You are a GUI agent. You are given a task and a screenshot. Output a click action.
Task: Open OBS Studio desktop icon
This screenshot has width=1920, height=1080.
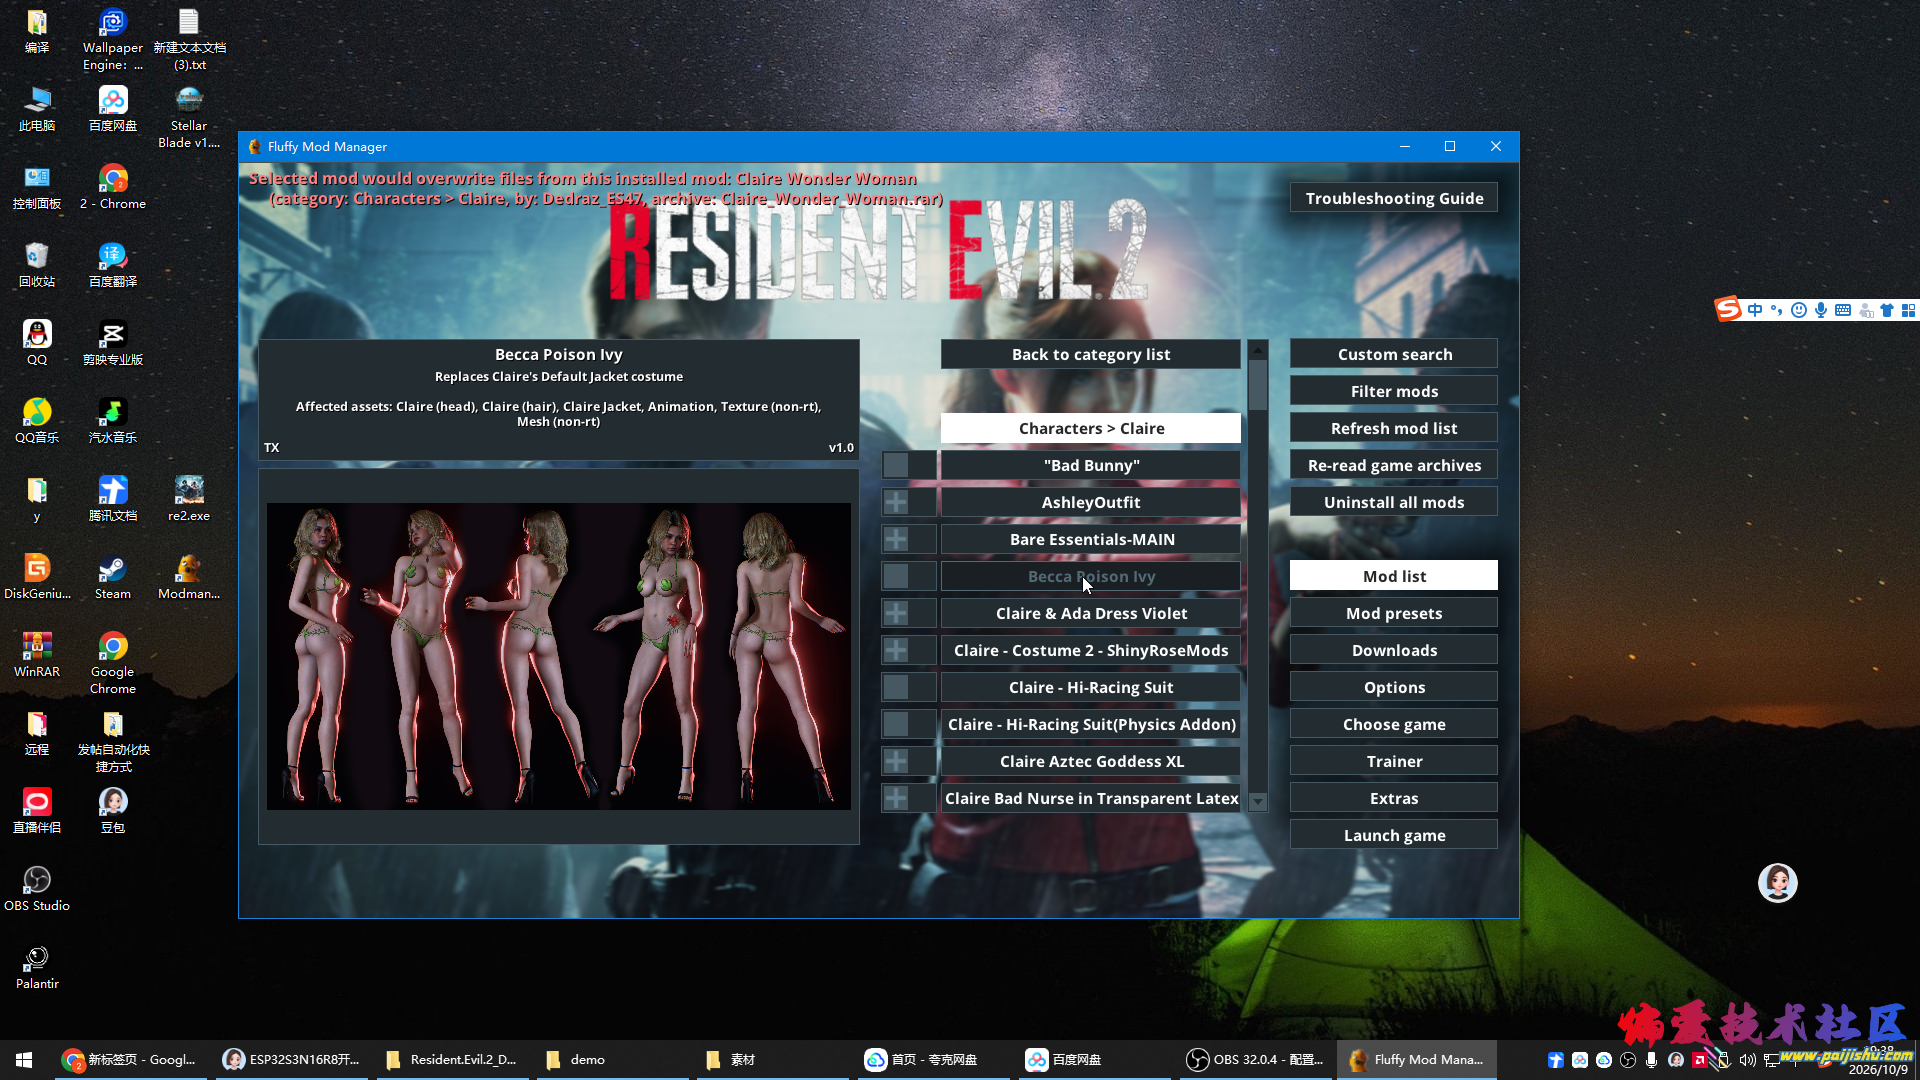(37, 889)
